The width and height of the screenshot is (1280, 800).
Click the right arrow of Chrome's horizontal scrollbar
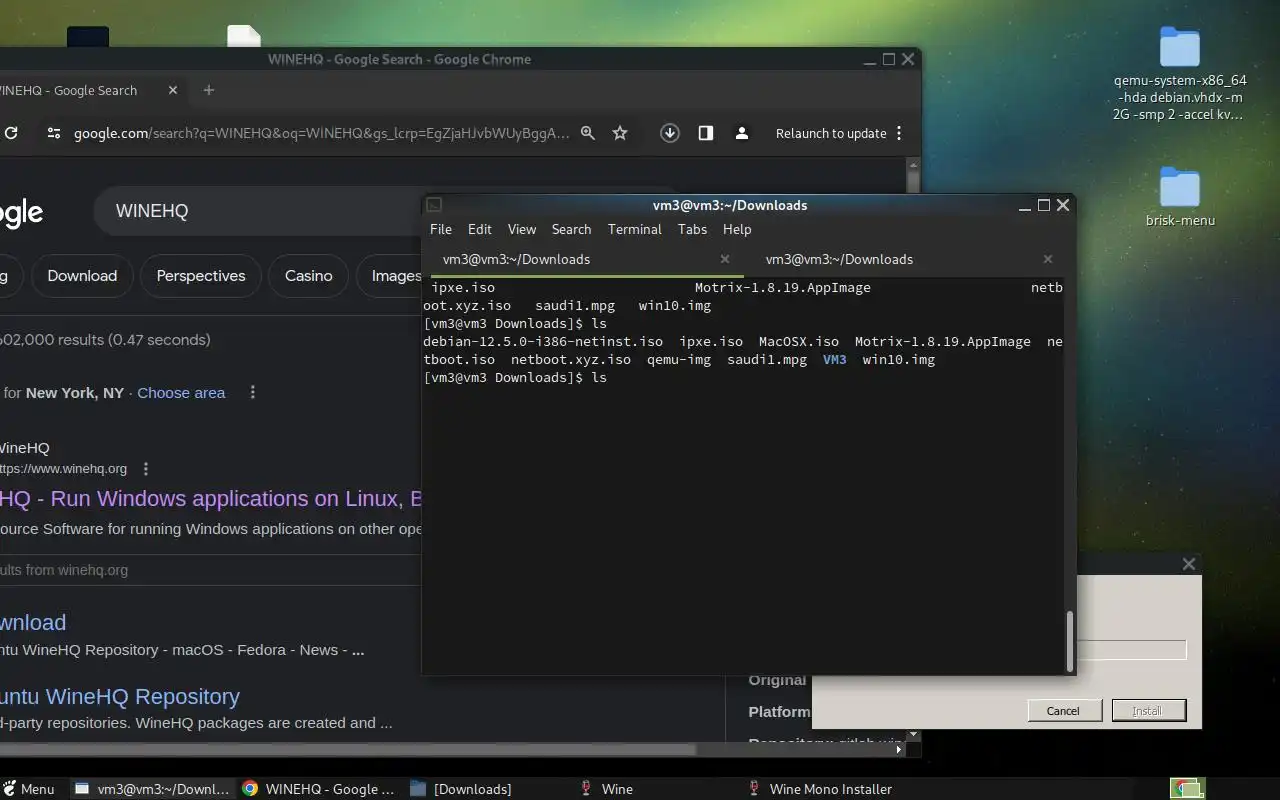click(898, 749)
